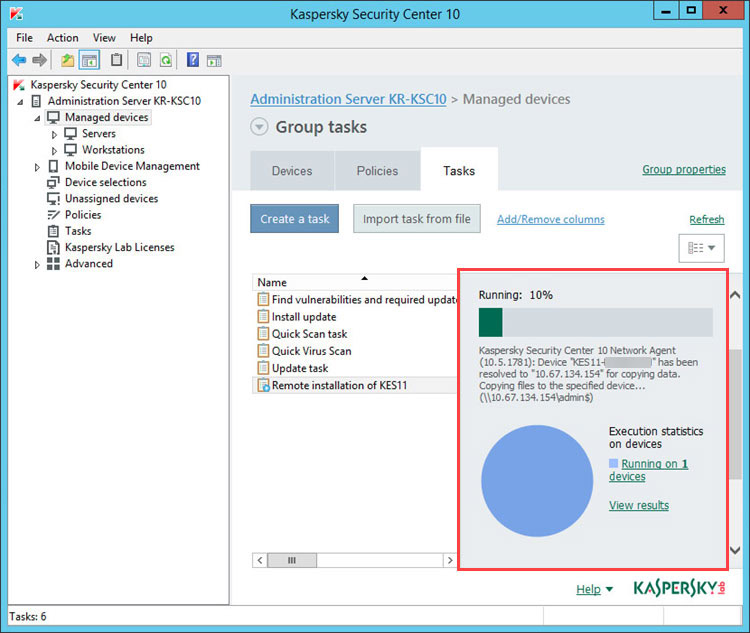This screenshot has height=633, width=750.
Task: Click the Forward arrow toolbar icon
Action: tap(39, 60)
